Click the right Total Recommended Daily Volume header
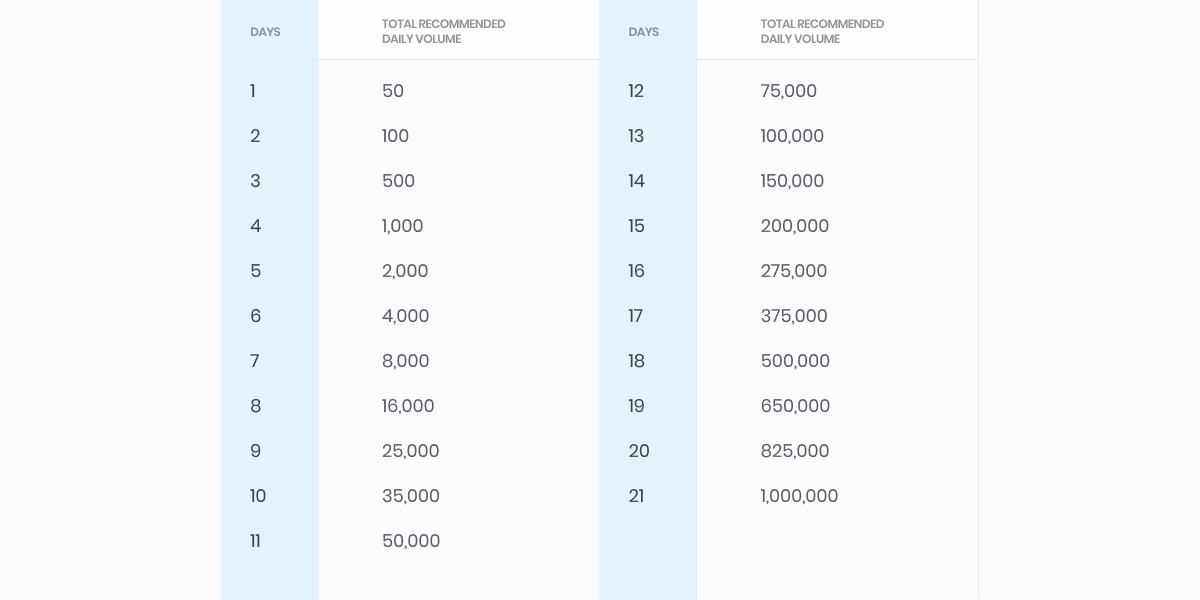Image resolution: width=1200 pixels, height=600 pixels. [x=822, y=32]
